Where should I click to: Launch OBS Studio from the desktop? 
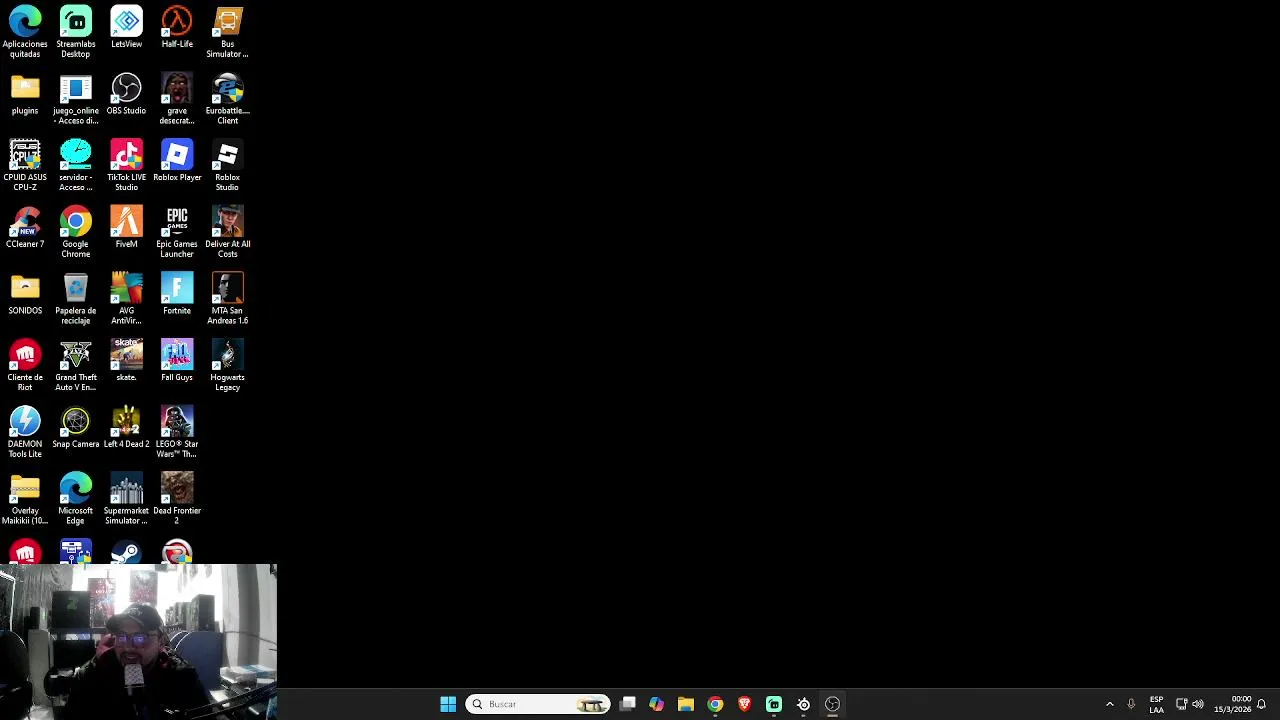click(126, 95)
